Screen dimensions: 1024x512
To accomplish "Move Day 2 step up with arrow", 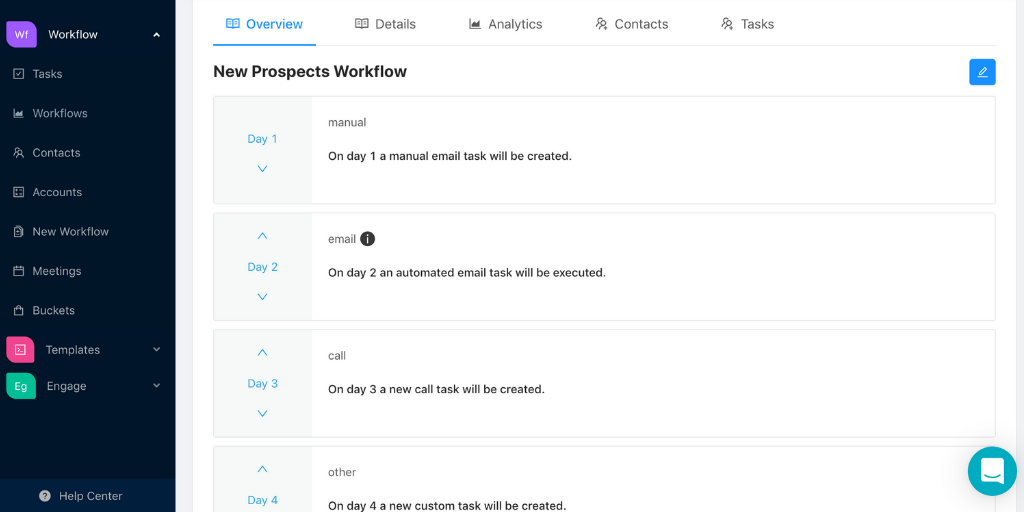I will (263, 236).
